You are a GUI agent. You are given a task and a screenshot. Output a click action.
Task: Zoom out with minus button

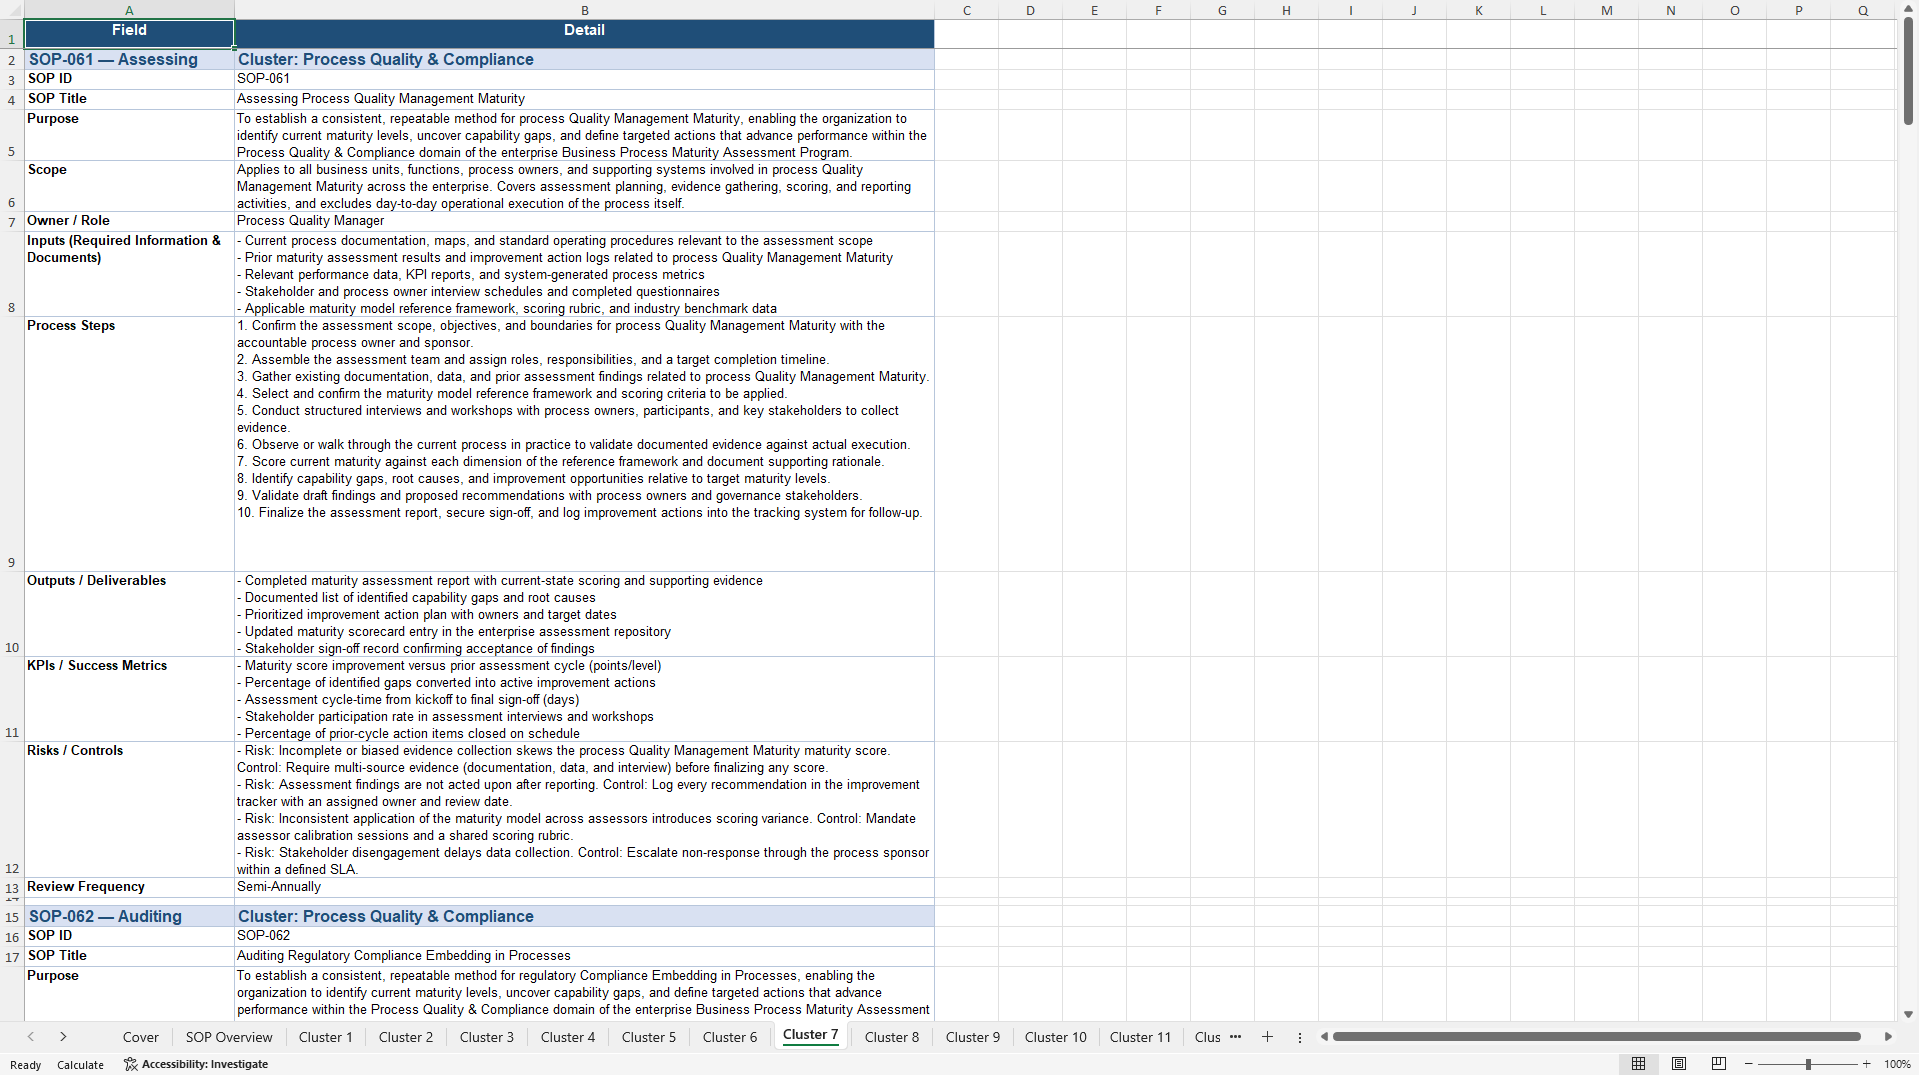tap(1749, 1064)
